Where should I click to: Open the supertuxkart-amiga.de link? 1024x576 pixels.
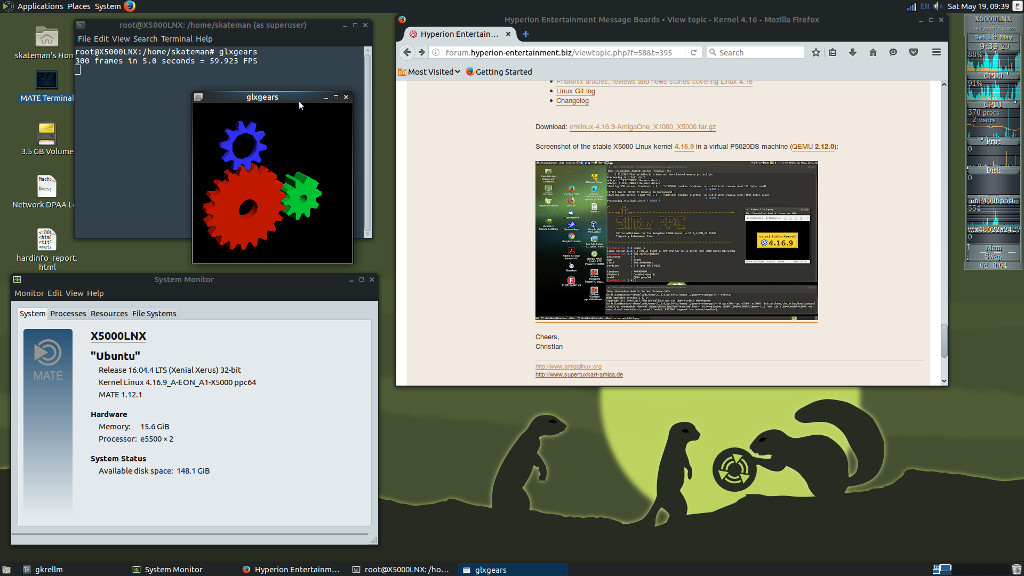pyautogui.click(x=579, y=375)
